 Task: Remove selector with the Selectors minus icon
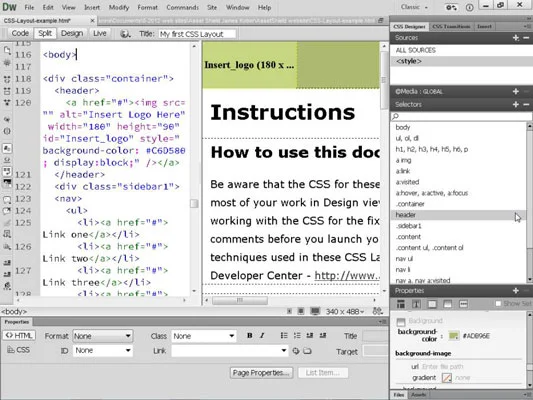[x=526, y=104]
